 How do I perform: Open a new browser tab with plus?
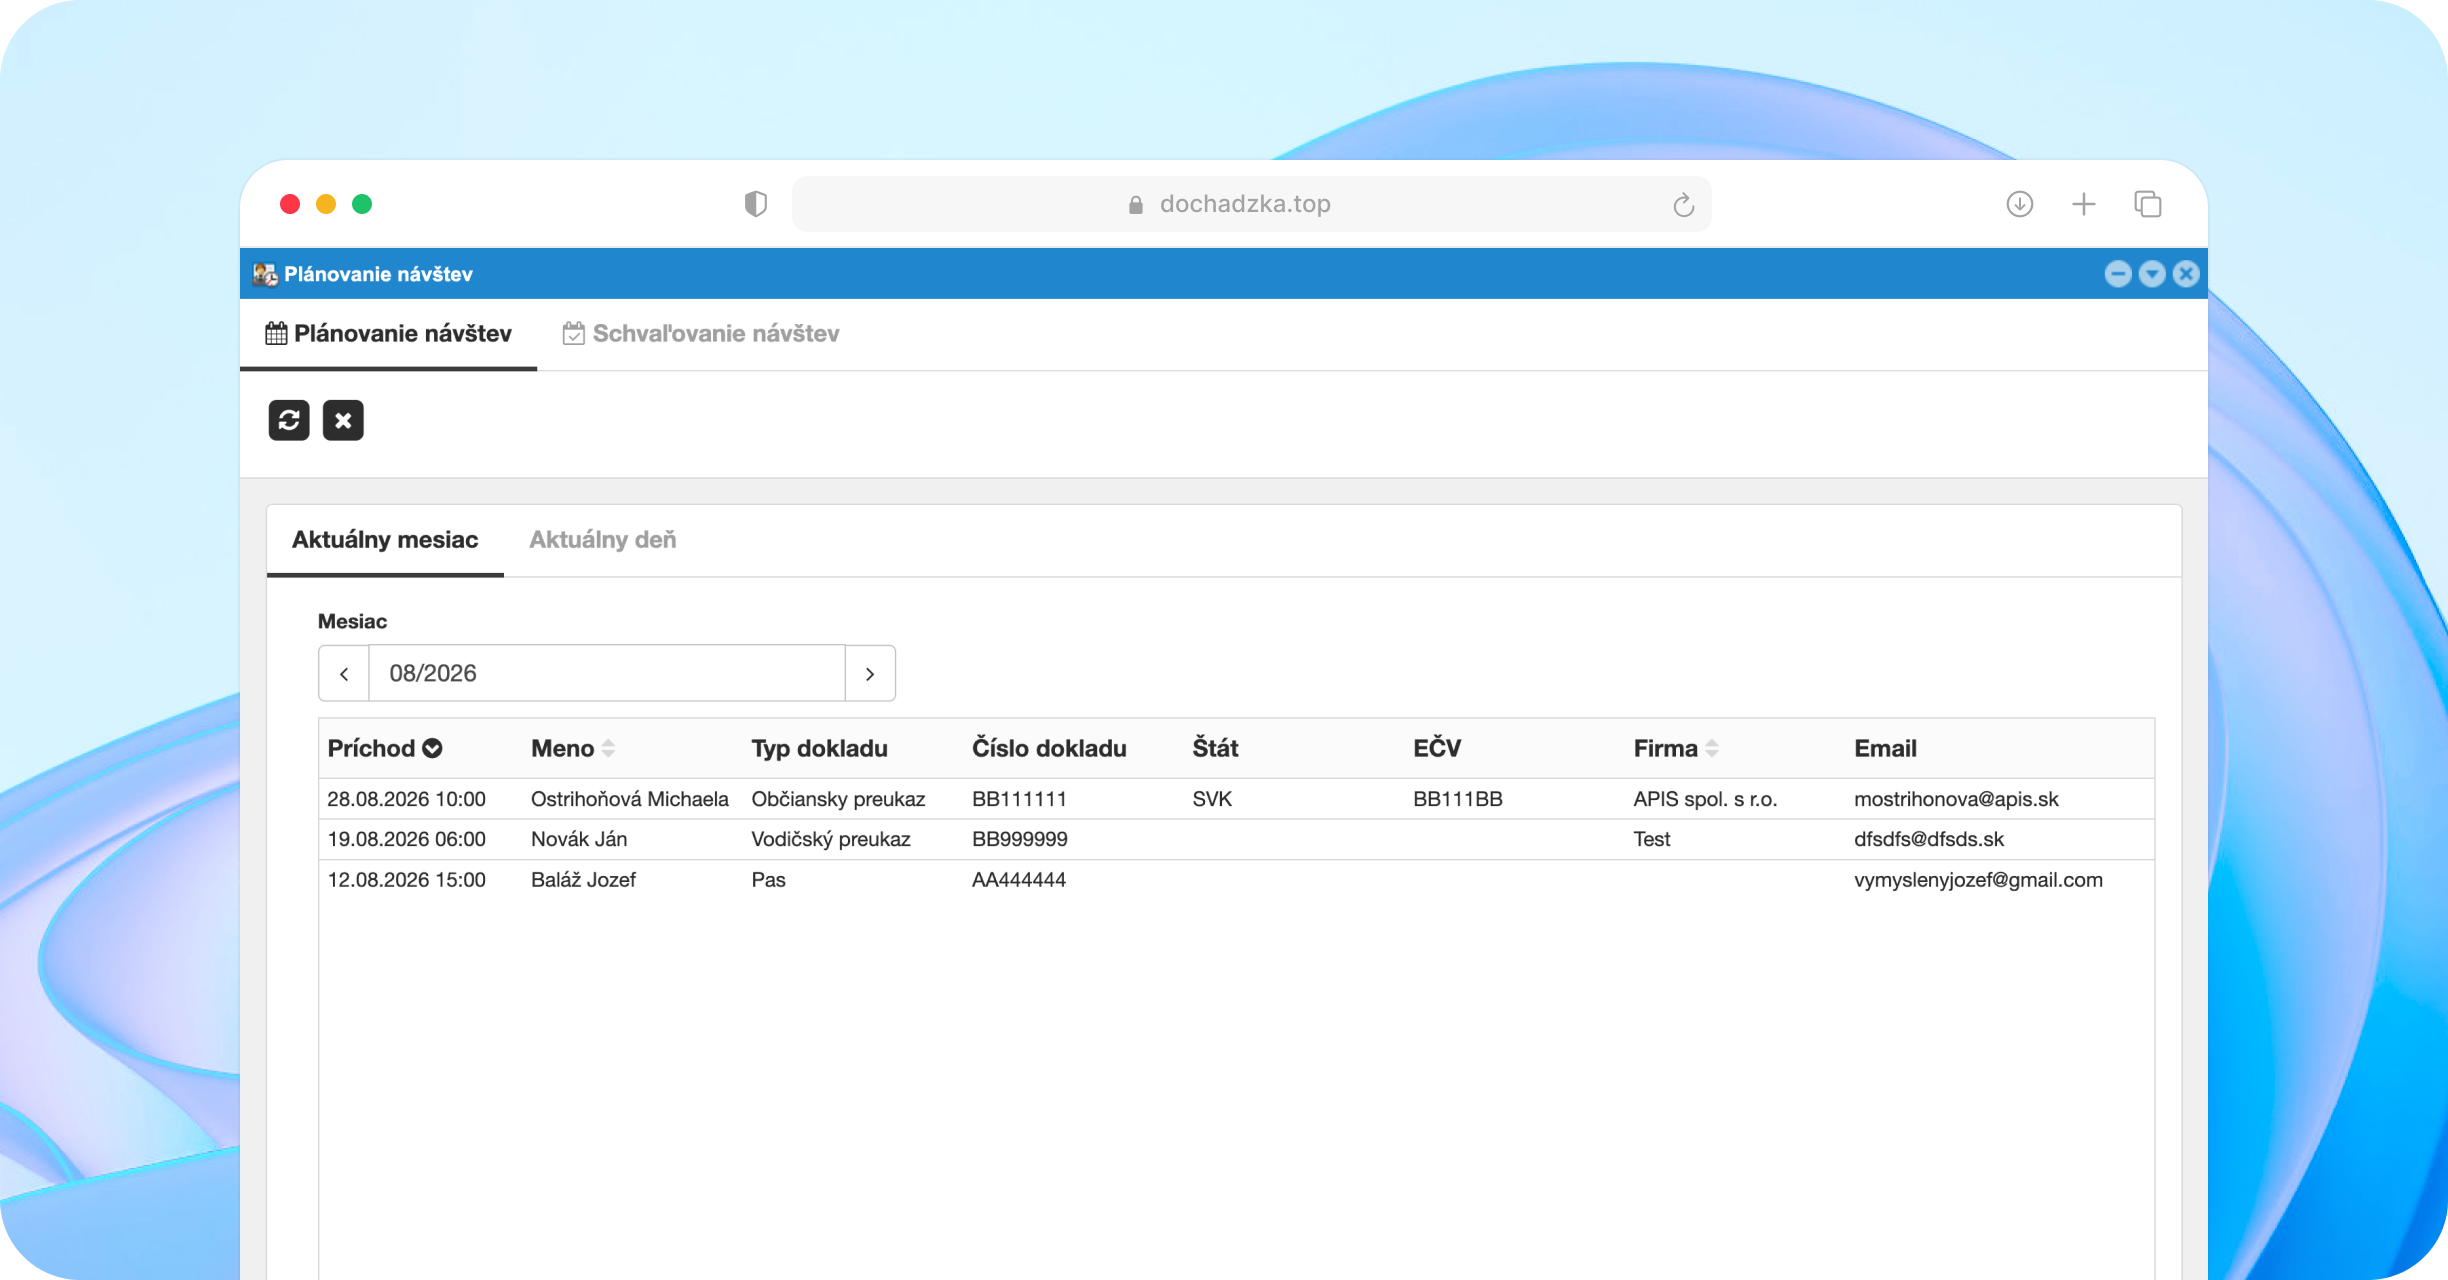pyautogui.click(x=2084, y=204)
